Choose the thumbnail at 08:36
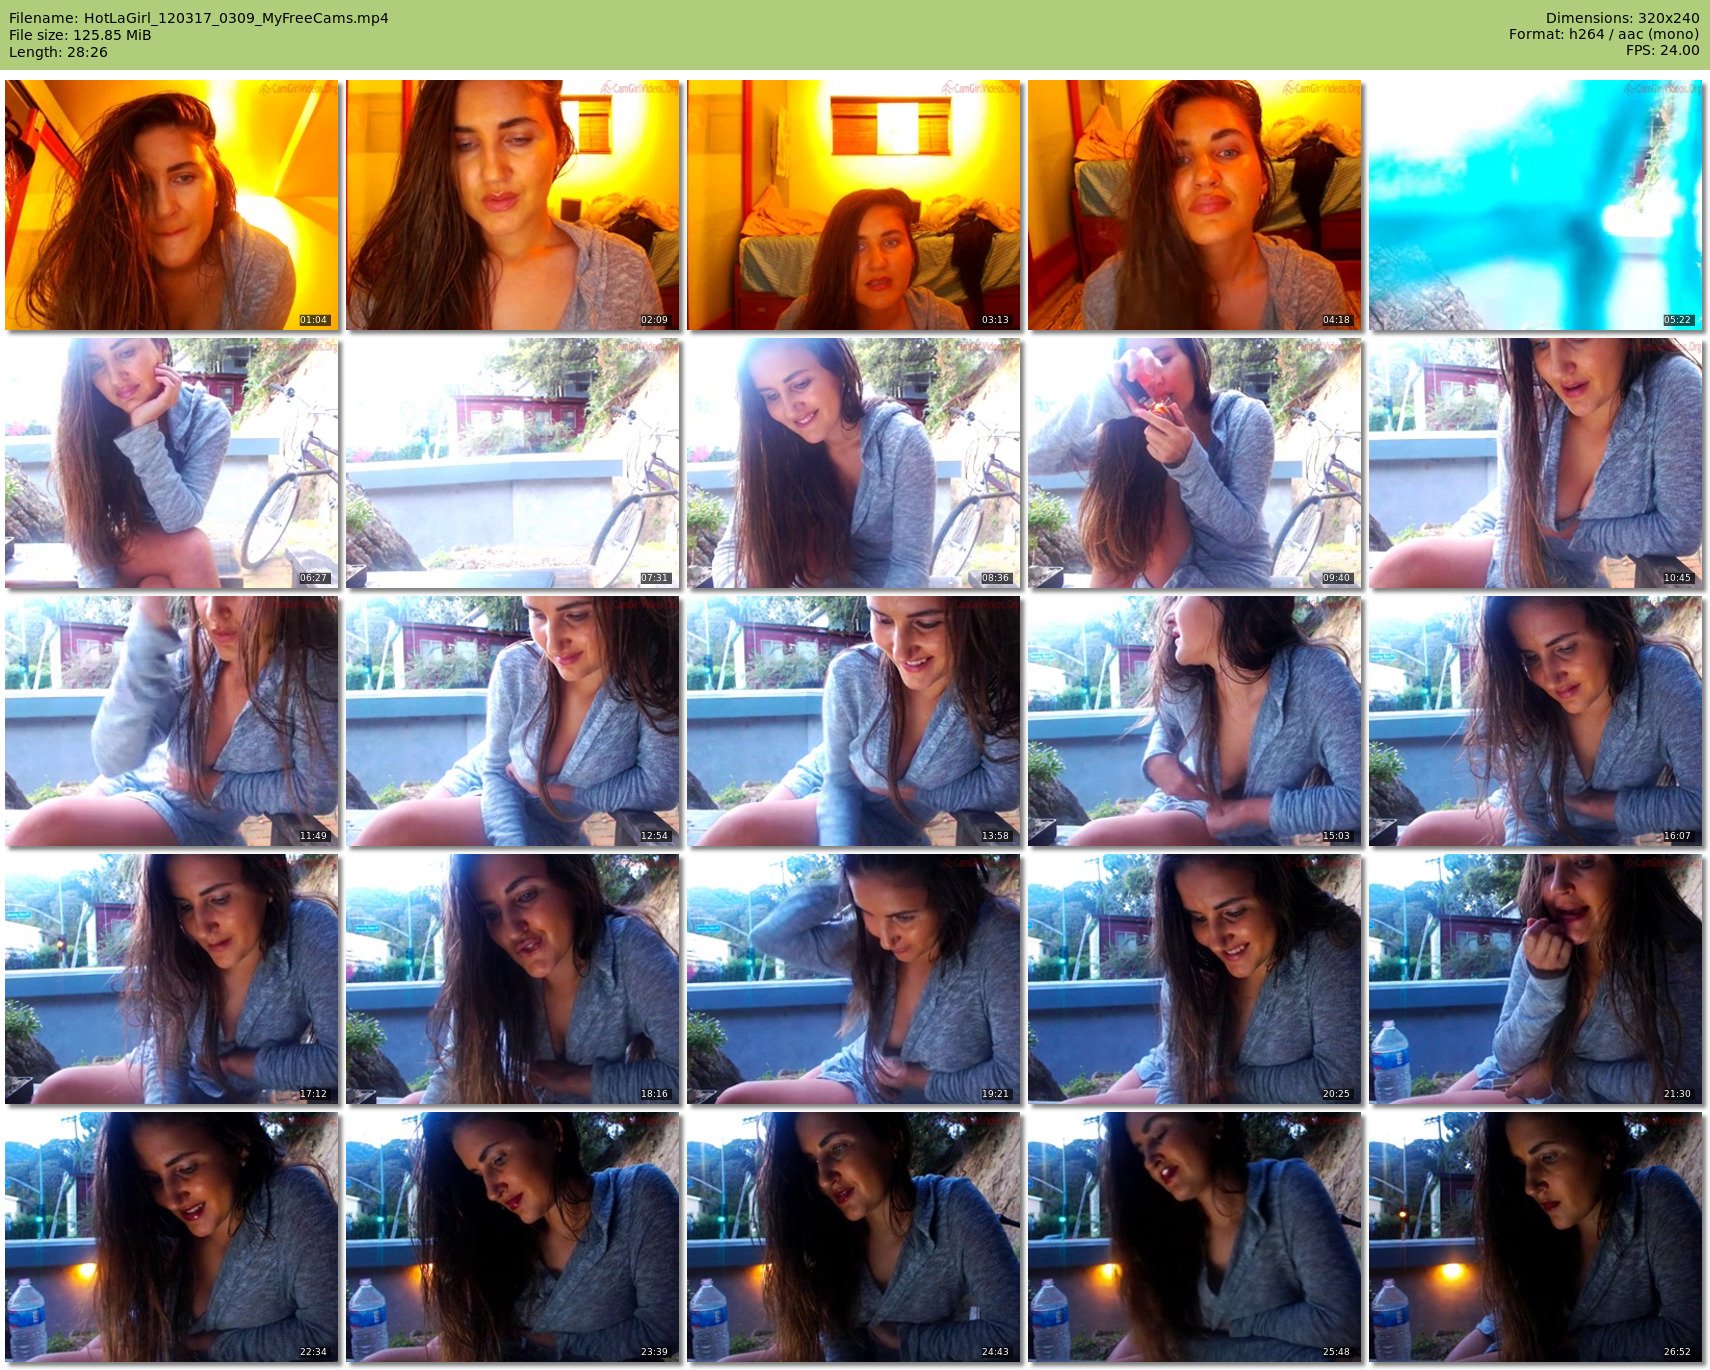The width and height of the screenshot is (1710, 1370). click(x=854, y=463)
